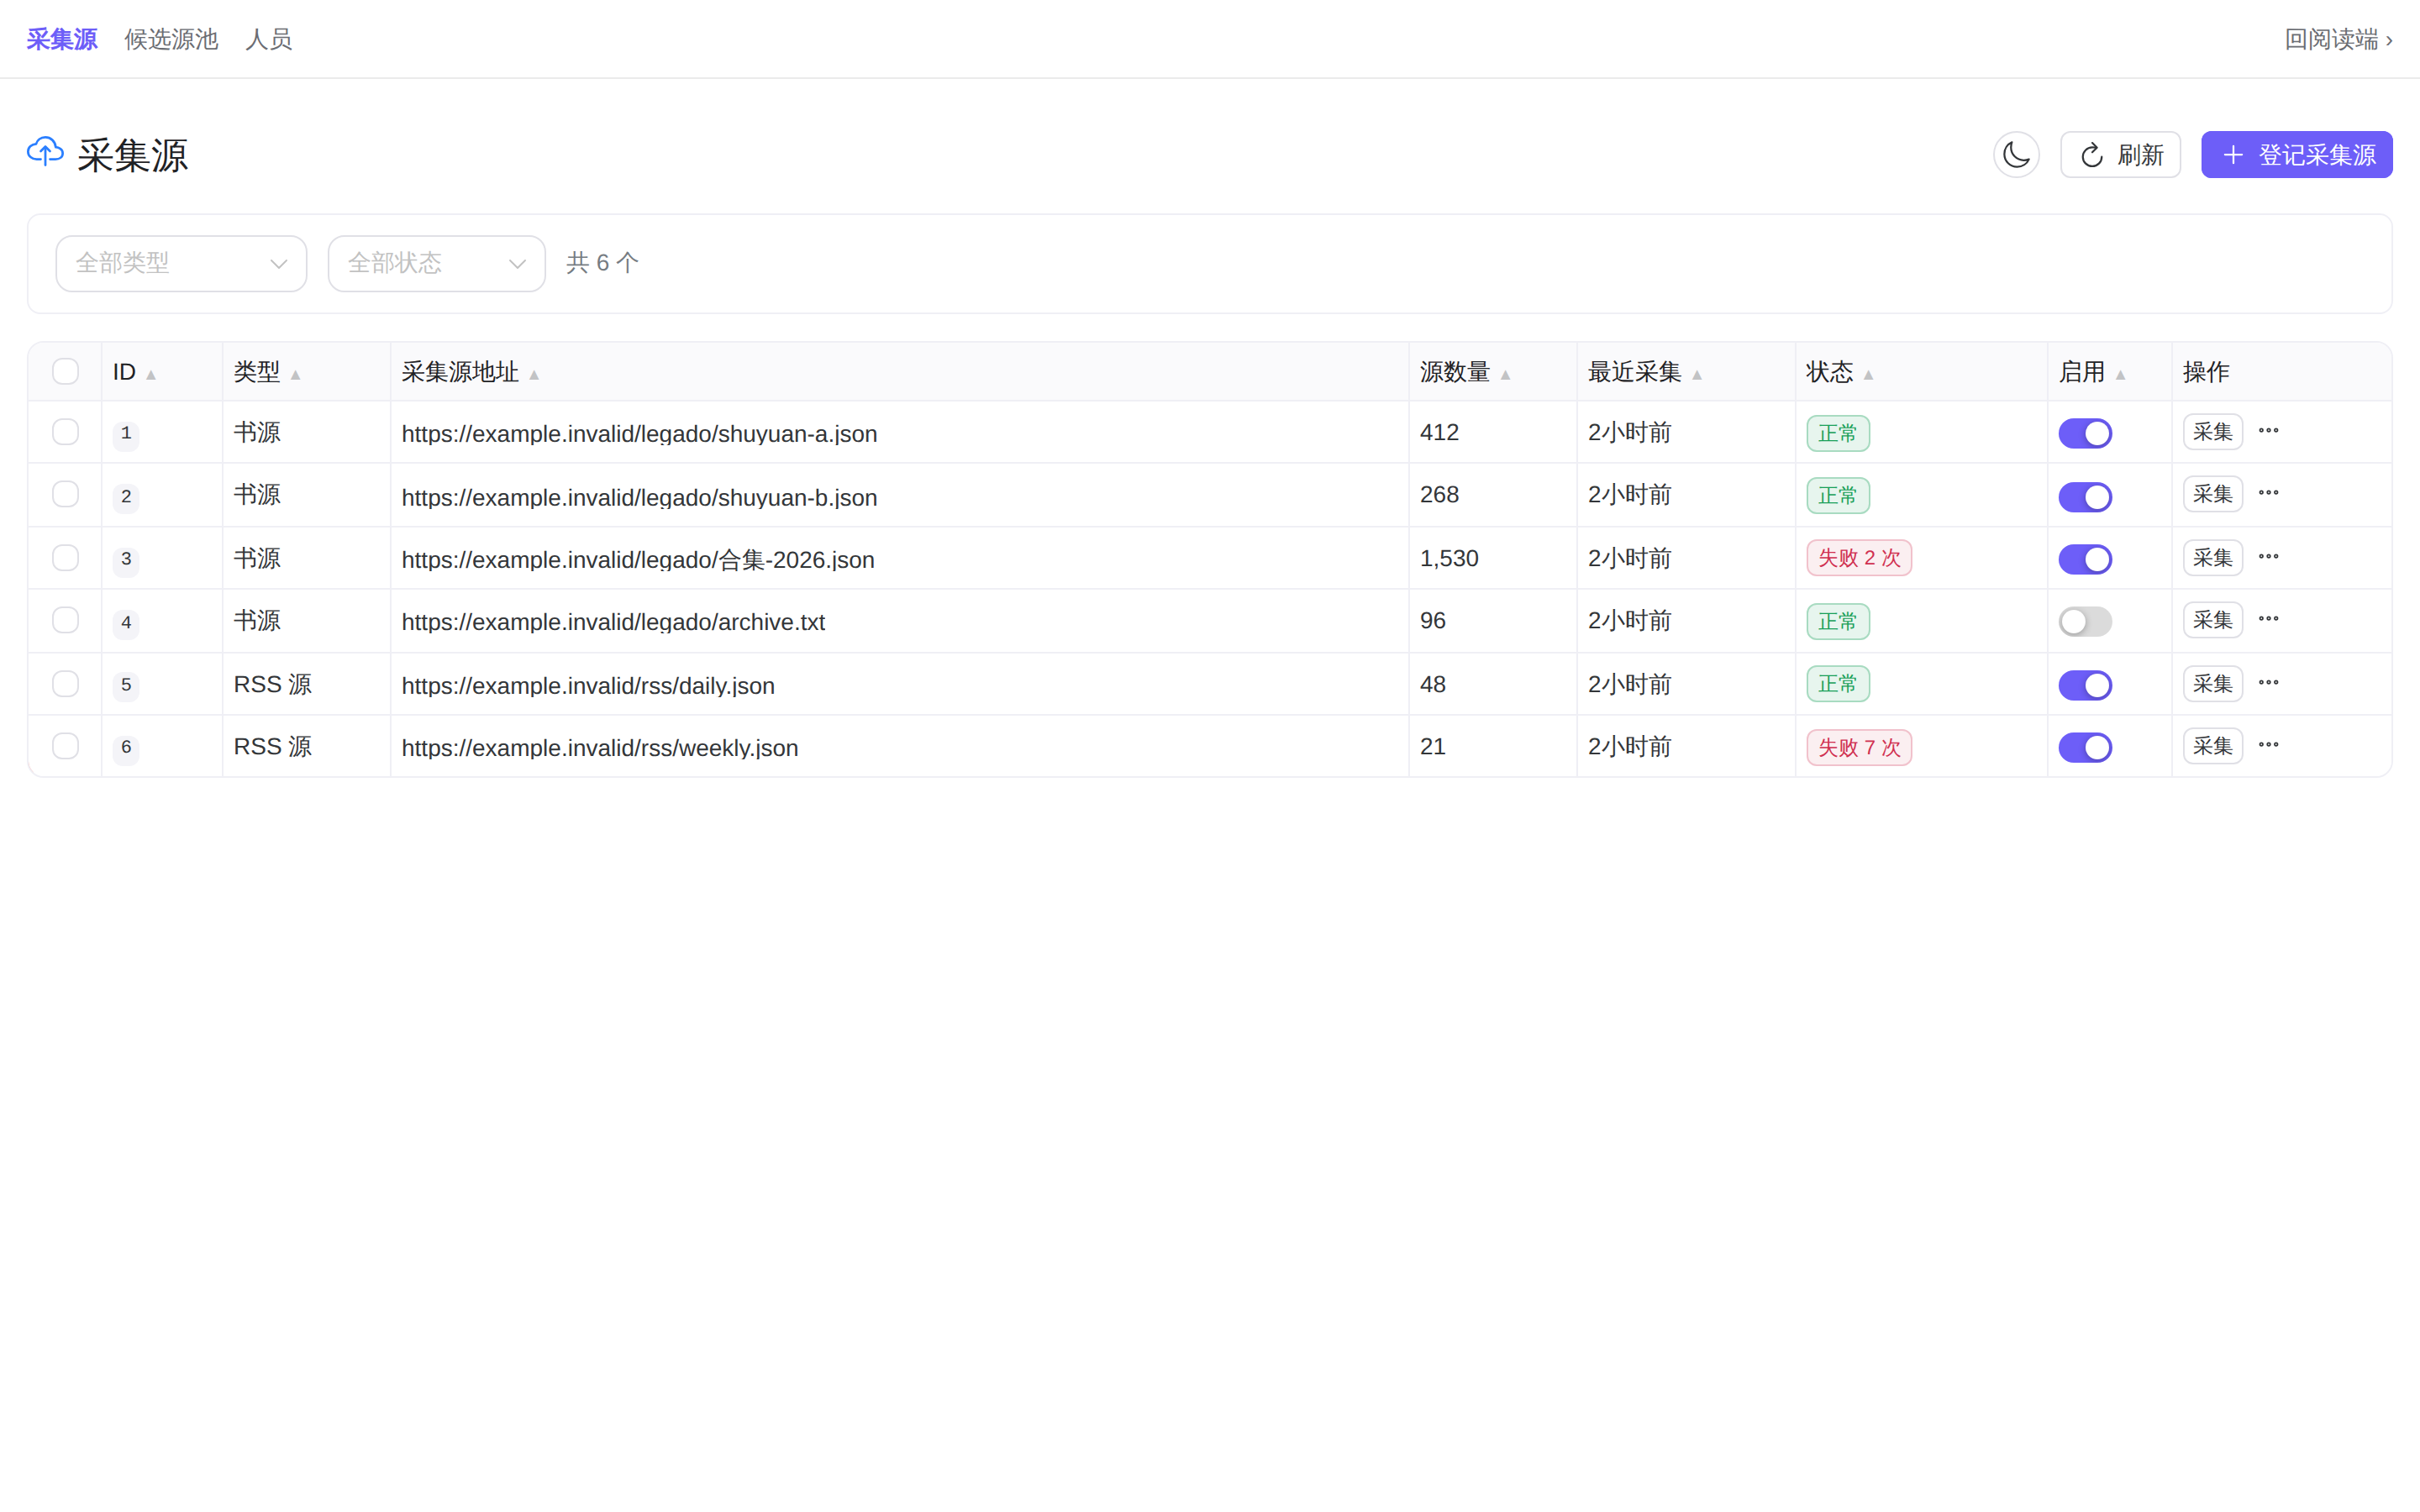The height and width of the screenshot is (1512, 2420).
Task: Click 采集 button for archive.txt
Action: point(2212,620)
